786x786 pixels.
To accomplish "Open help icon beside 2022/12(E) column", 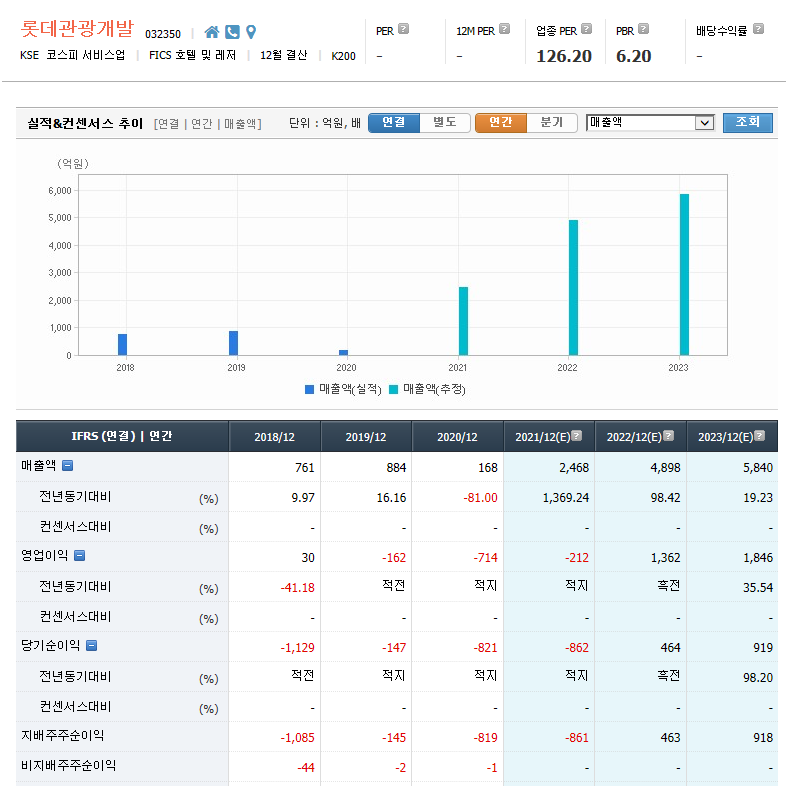I will pyautogui.click(x=669, y=435).
